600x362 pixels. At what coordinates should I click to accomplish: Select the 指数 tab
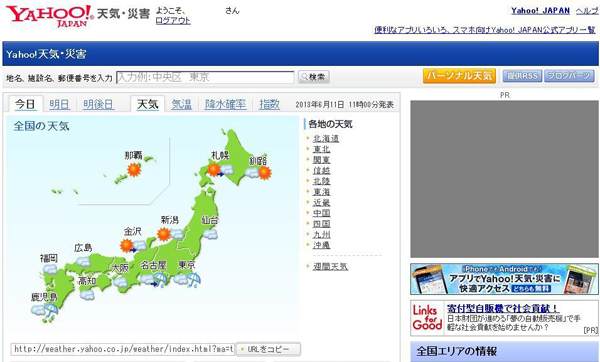tap(269, 104)
